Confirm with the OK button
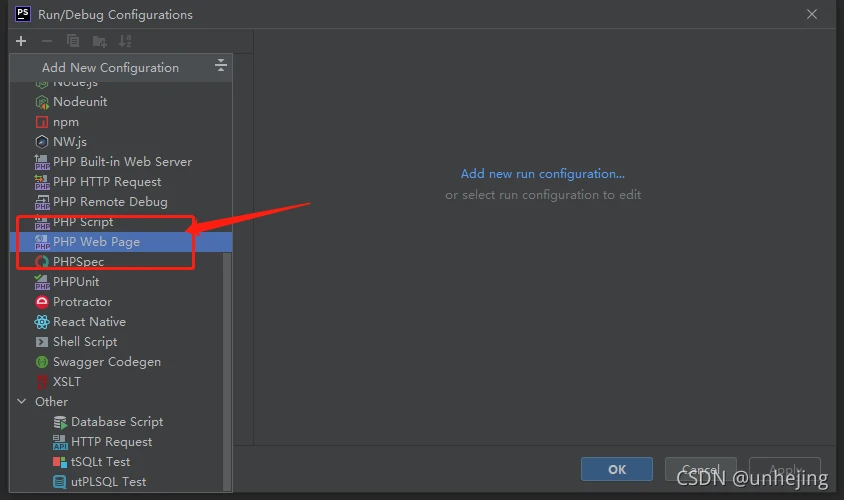Image resolution: width=844 pixels, height=500 pixels. tap(617, 469)
